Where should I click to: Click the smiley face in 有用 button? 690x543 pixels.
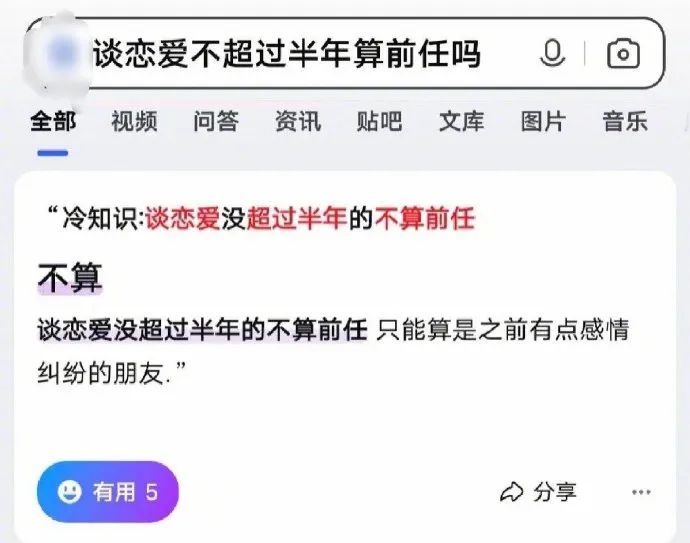[x=70, y=492]
